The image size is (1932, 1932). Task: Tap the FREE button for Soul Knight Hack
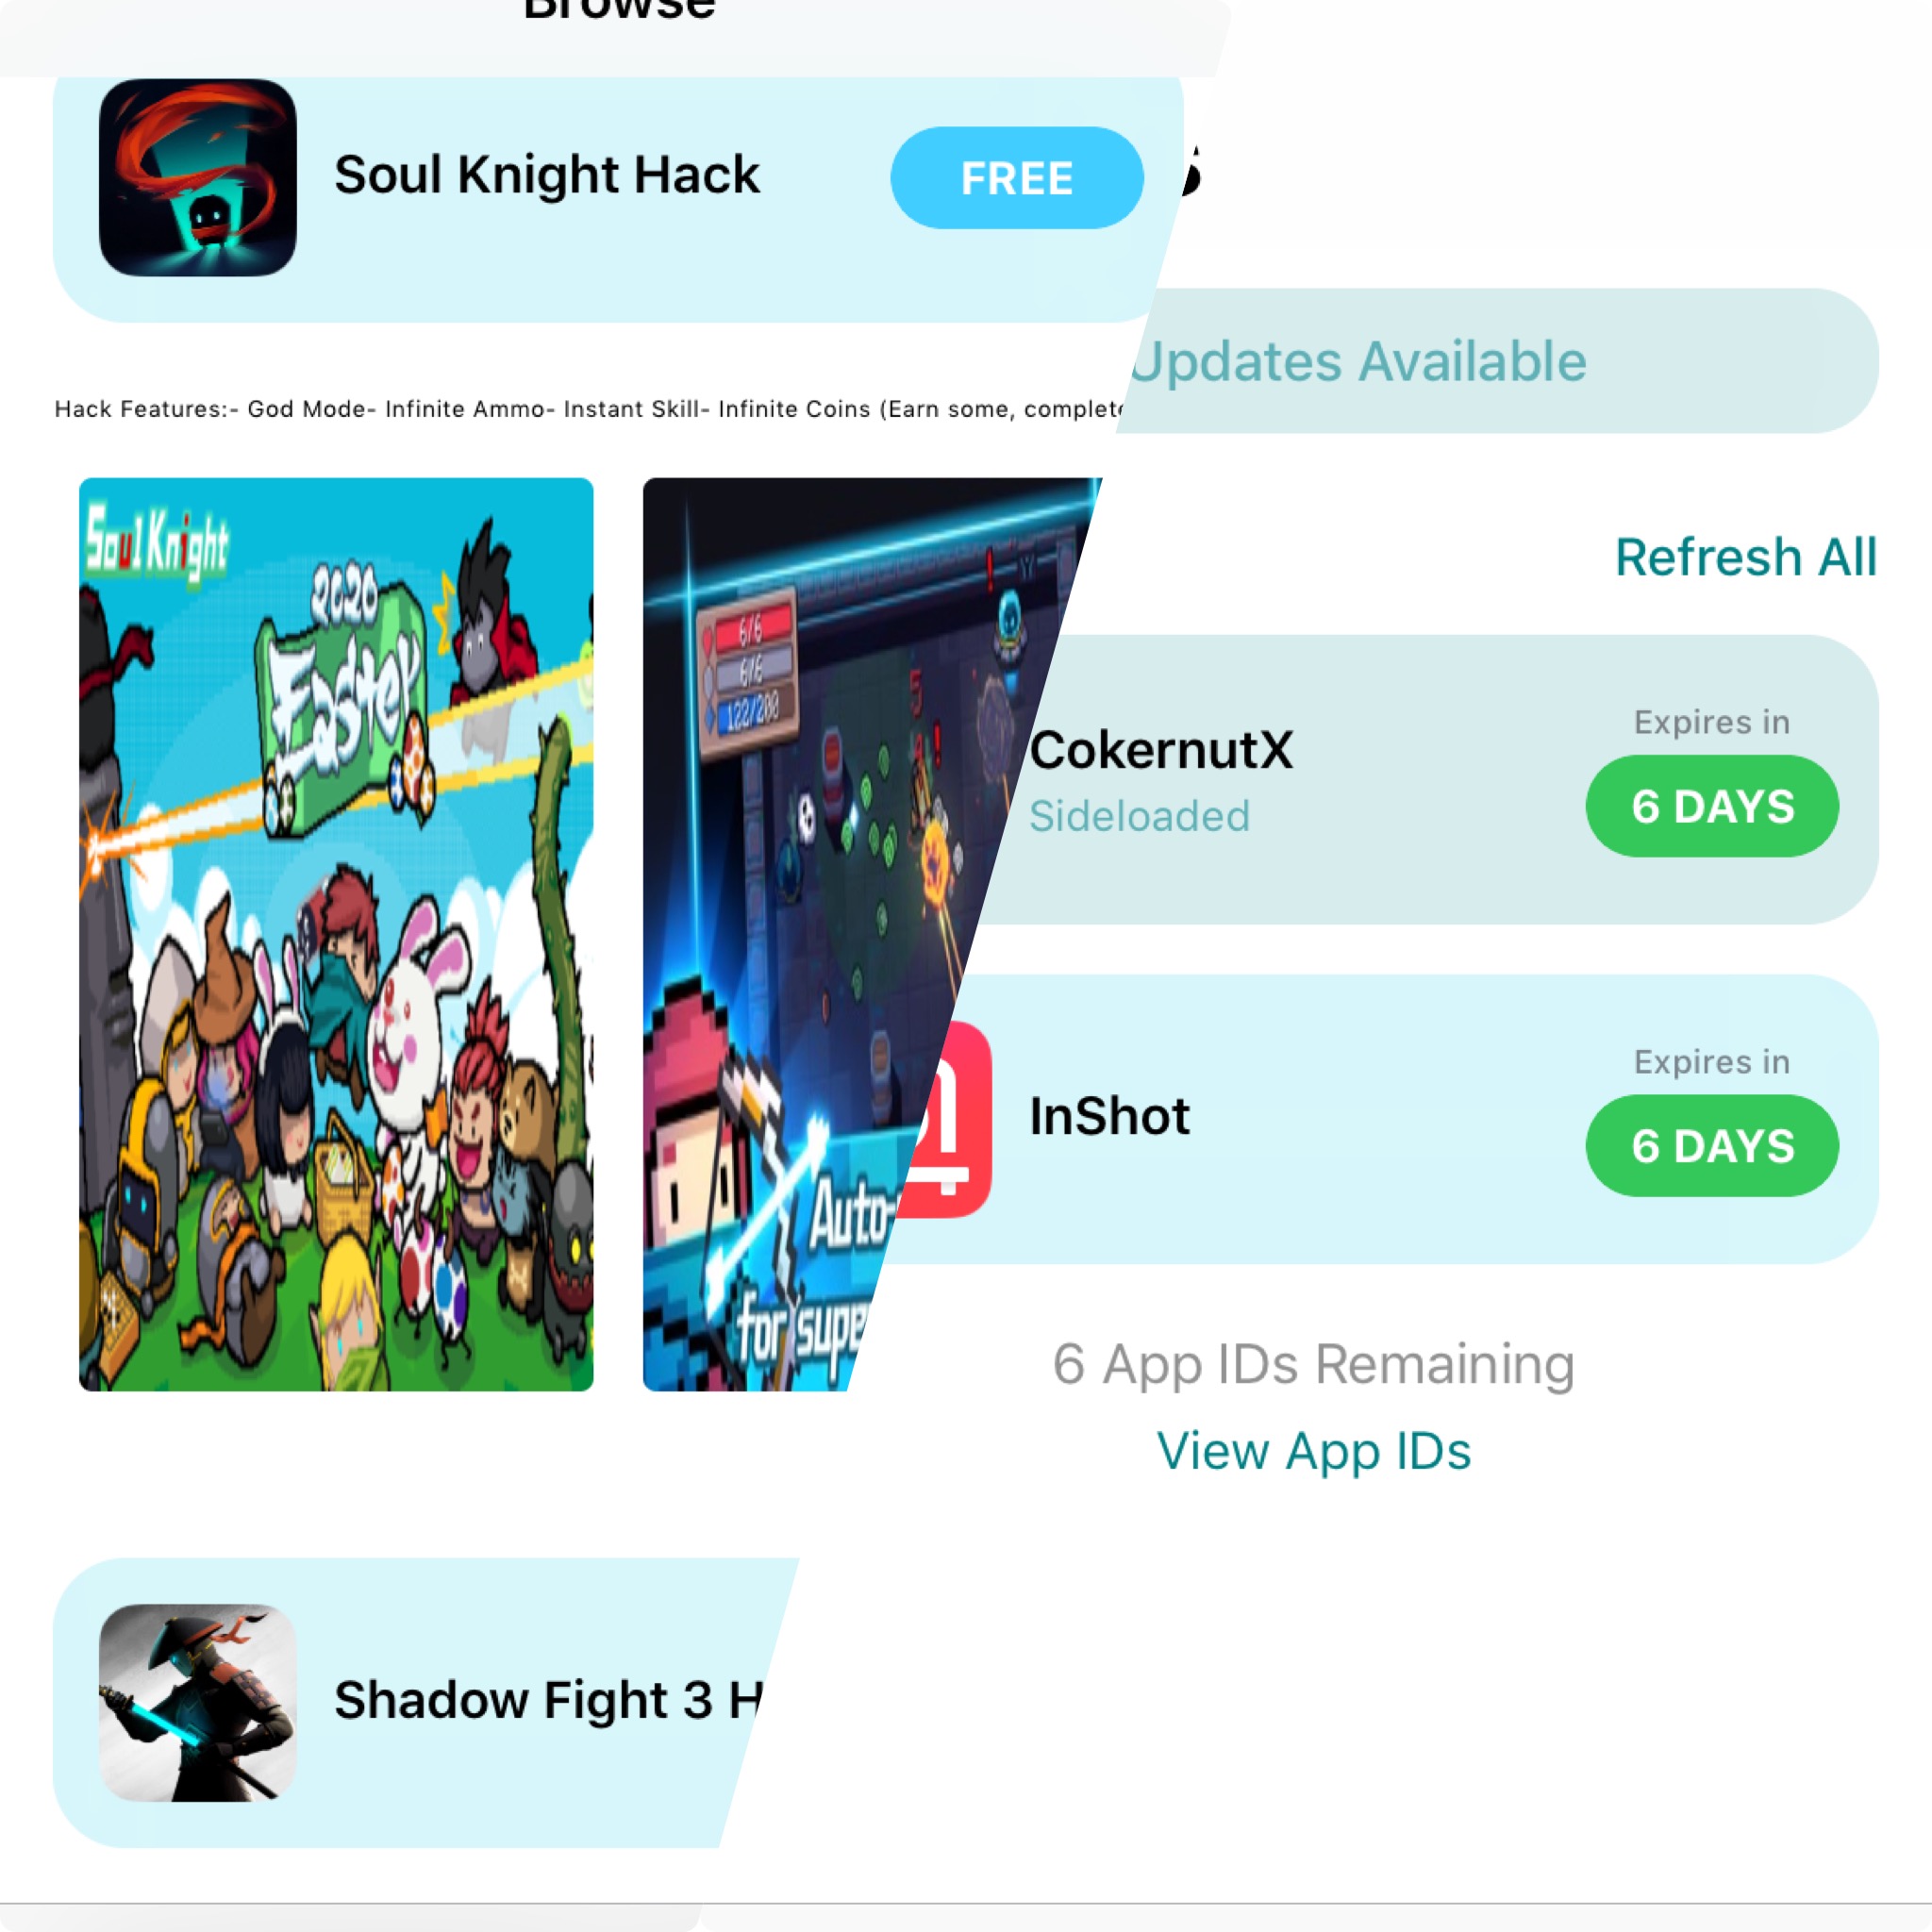1016,178
